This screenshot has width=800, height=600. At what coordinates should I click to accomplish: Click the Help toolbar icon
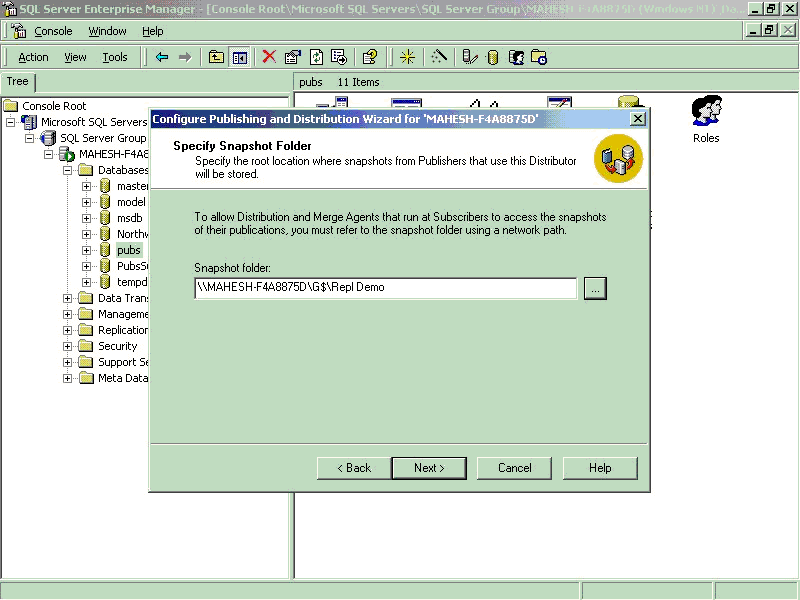[x=370, y=57]
